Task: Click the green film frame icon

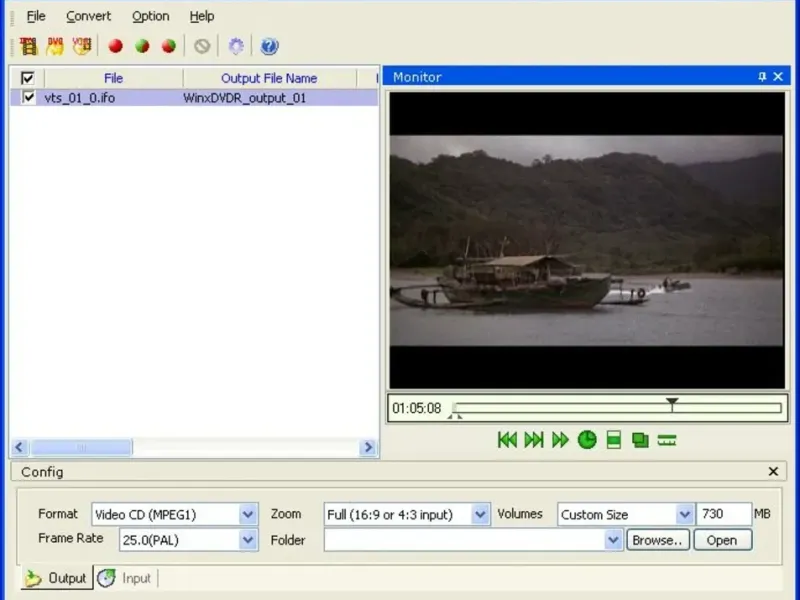Action: [x=614, y=440]
